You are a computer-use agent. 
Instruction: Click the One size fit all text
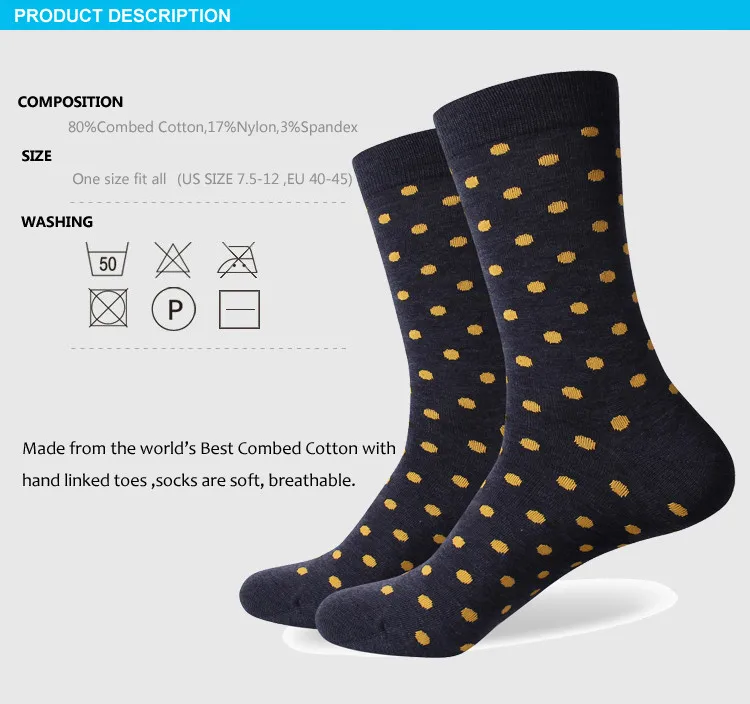point(119,179)
